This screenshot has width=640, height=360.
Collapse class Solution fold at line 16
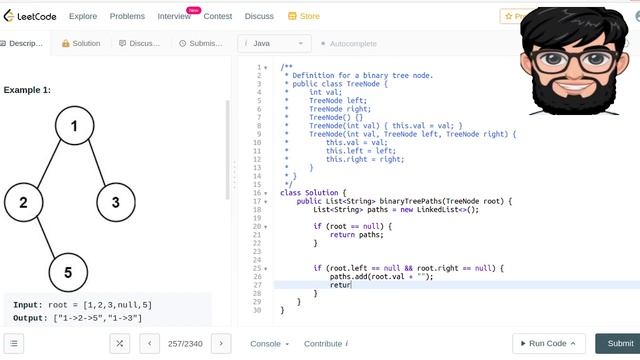click(266, 193)
